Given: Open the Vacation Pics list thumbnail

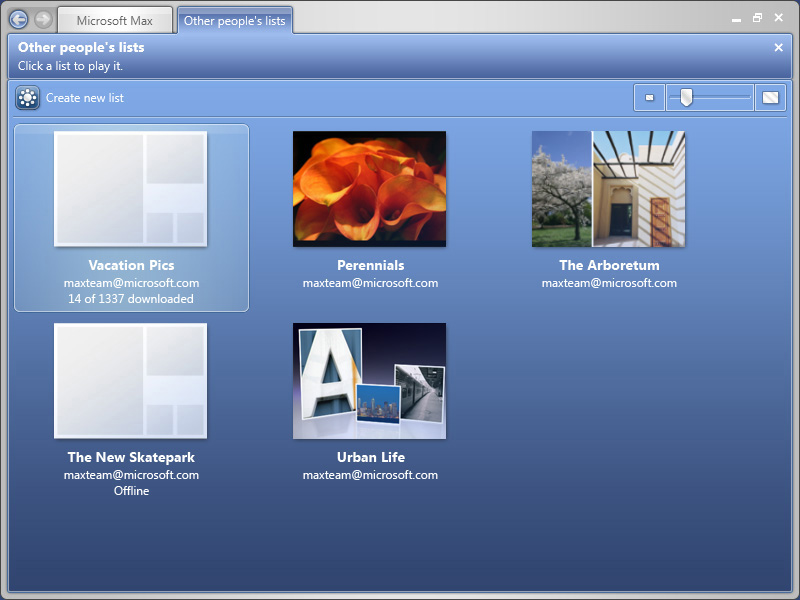Looking at the screenshot, I should point(131,189).
